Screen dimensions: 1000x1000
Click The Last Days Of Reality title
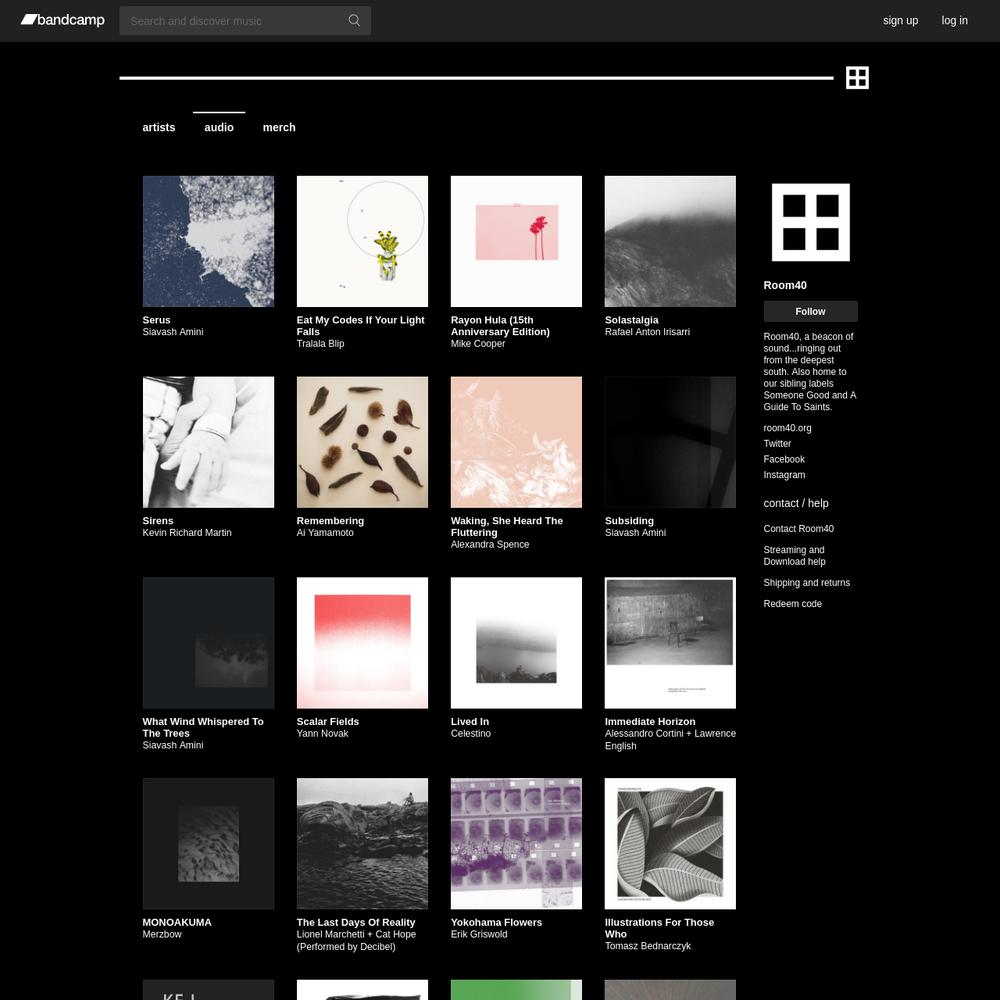356,922
